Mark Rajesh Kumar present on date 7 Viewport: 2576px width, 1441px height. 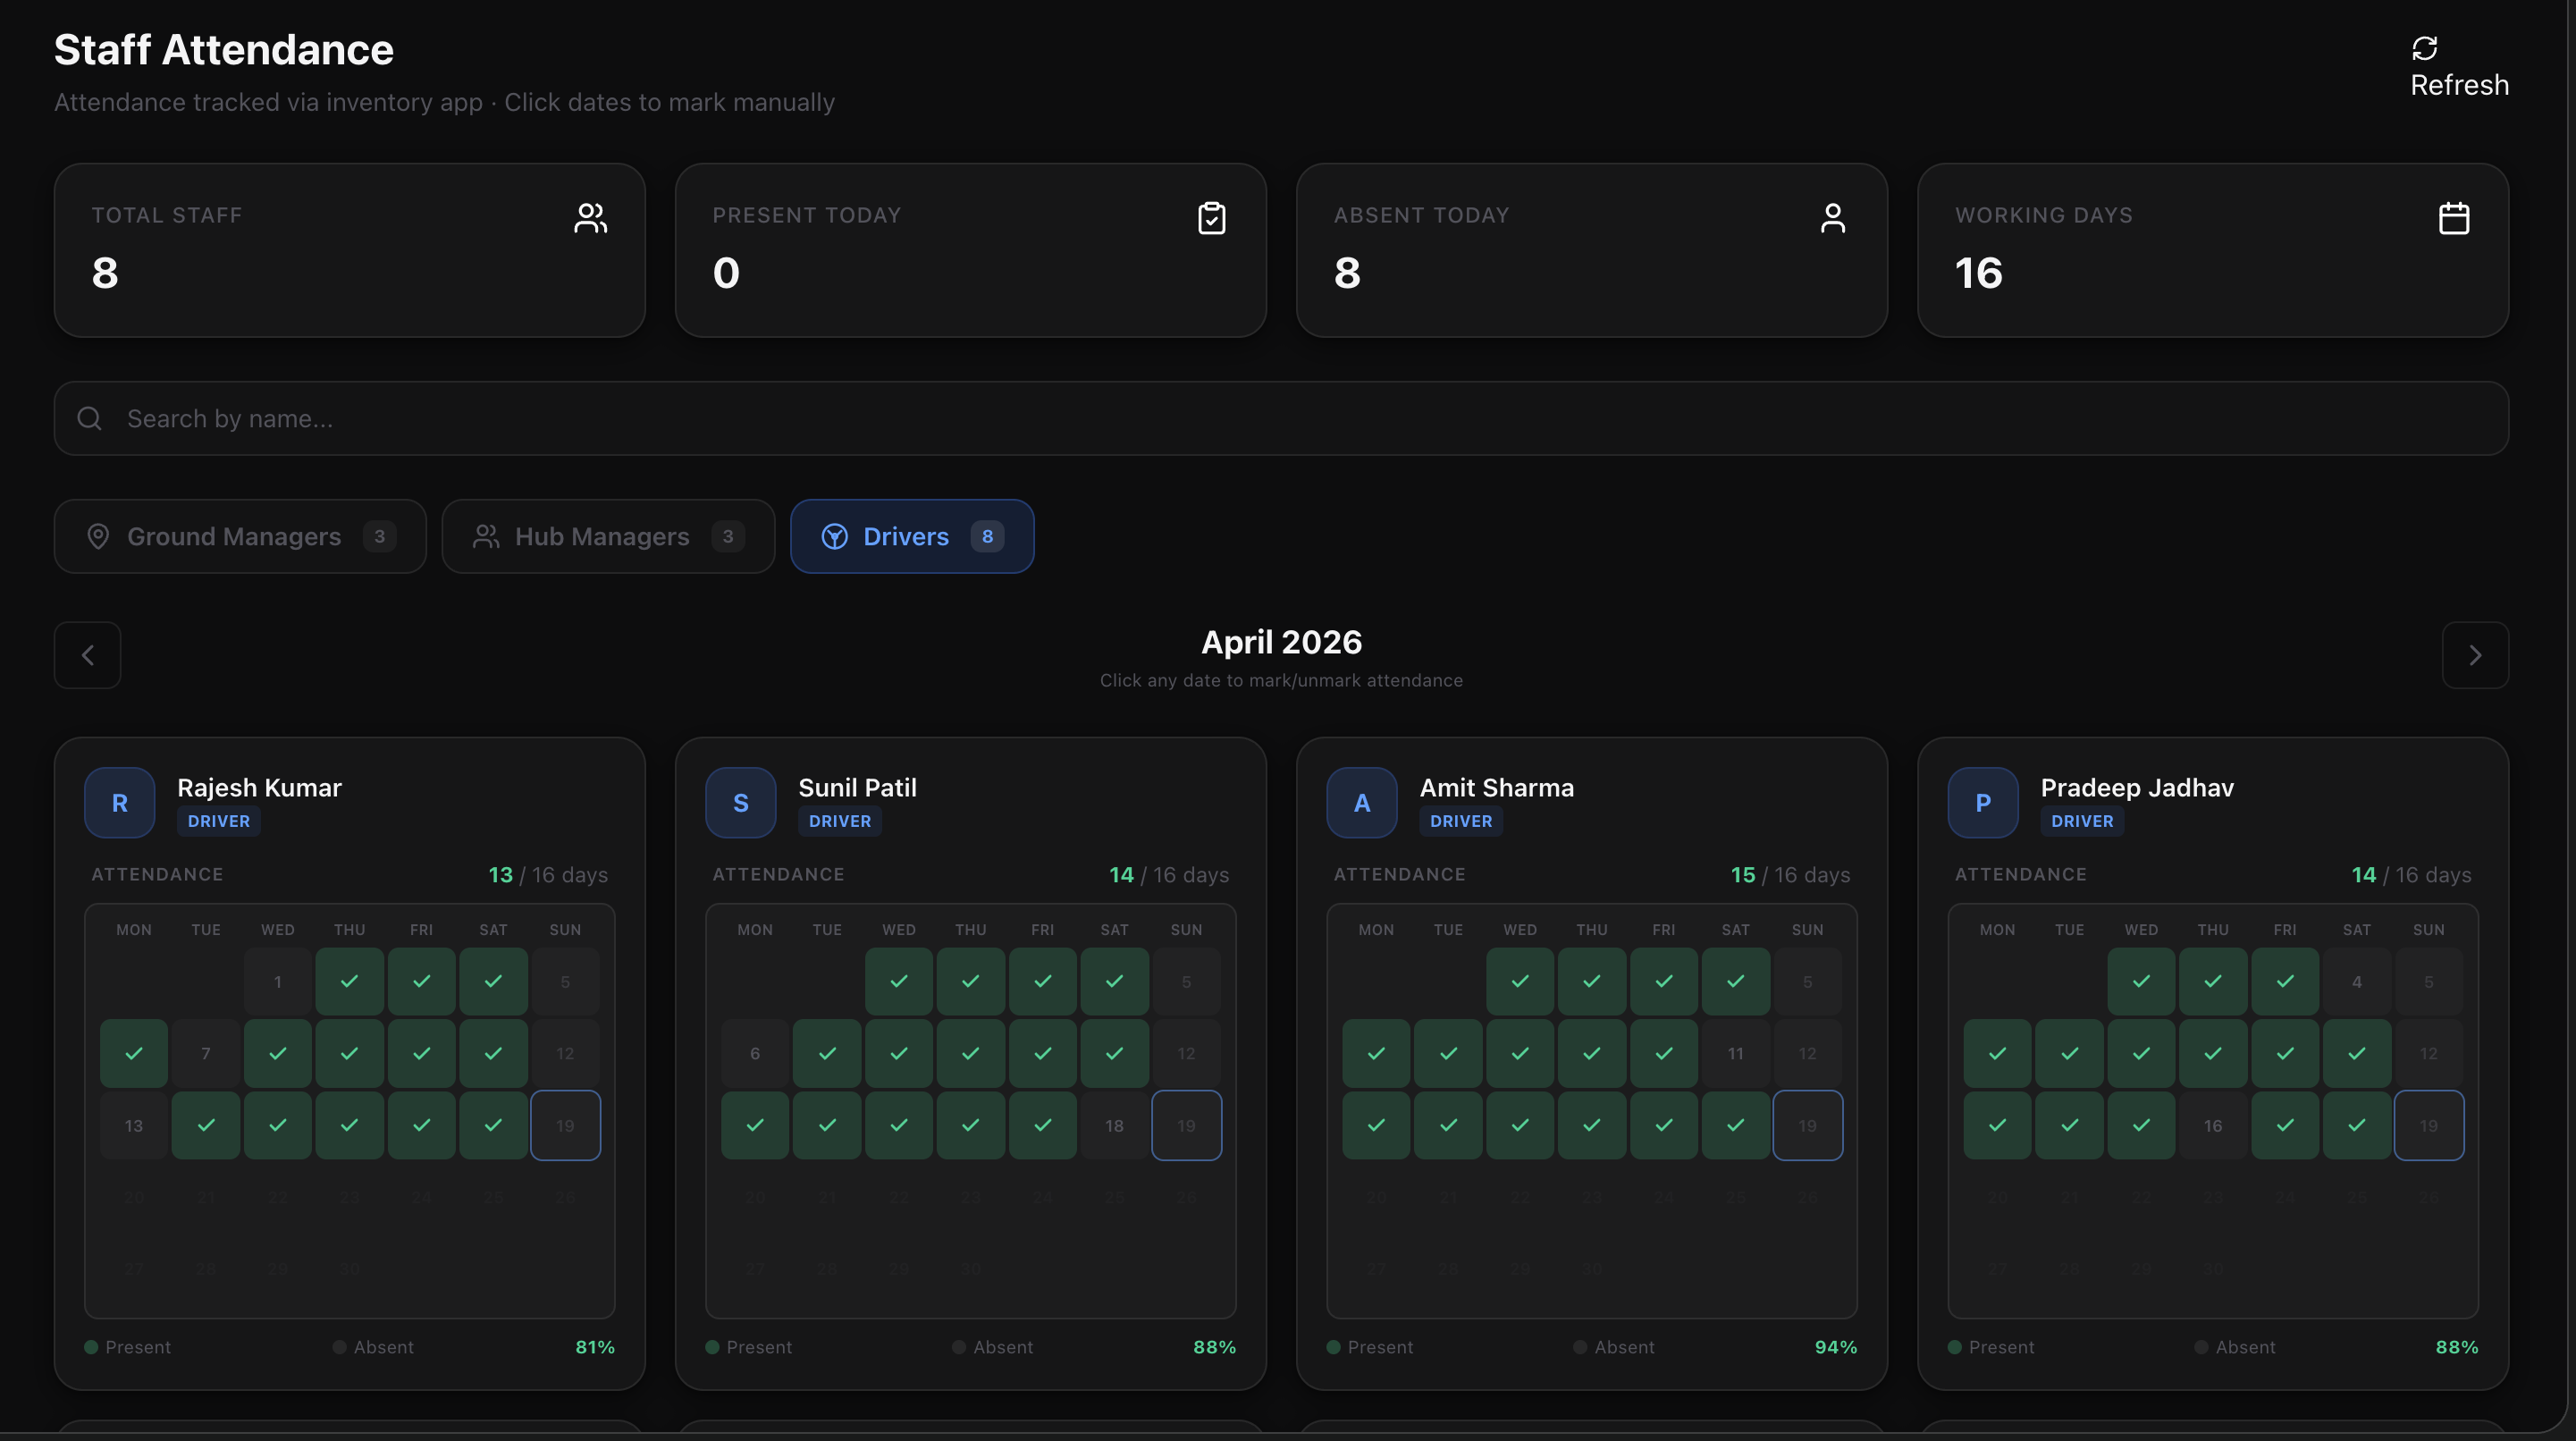pos(206,1053)
